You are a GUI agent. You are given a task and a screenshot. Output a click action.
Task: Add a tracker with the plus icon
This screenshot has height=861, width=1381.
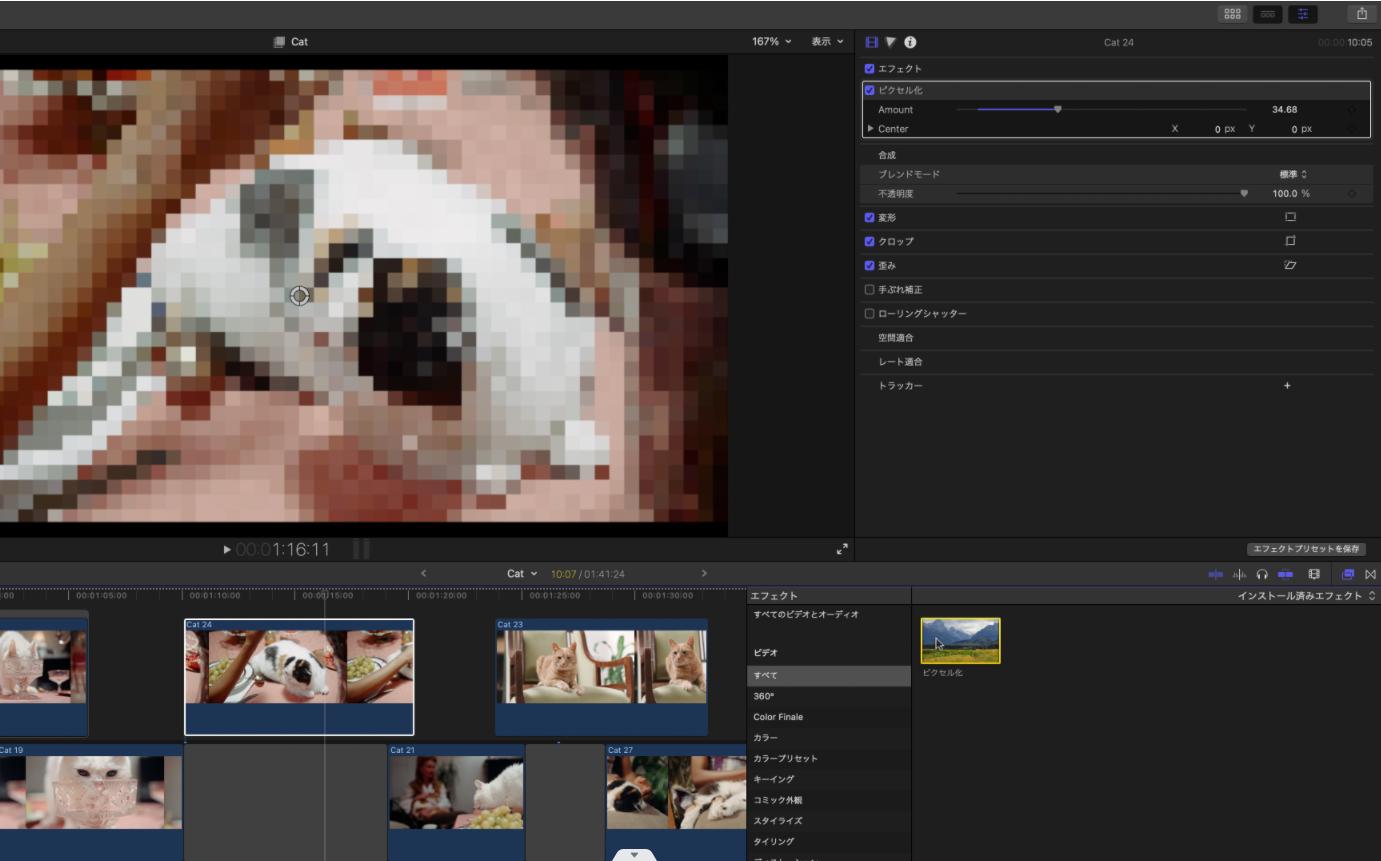coord(1287,386)
